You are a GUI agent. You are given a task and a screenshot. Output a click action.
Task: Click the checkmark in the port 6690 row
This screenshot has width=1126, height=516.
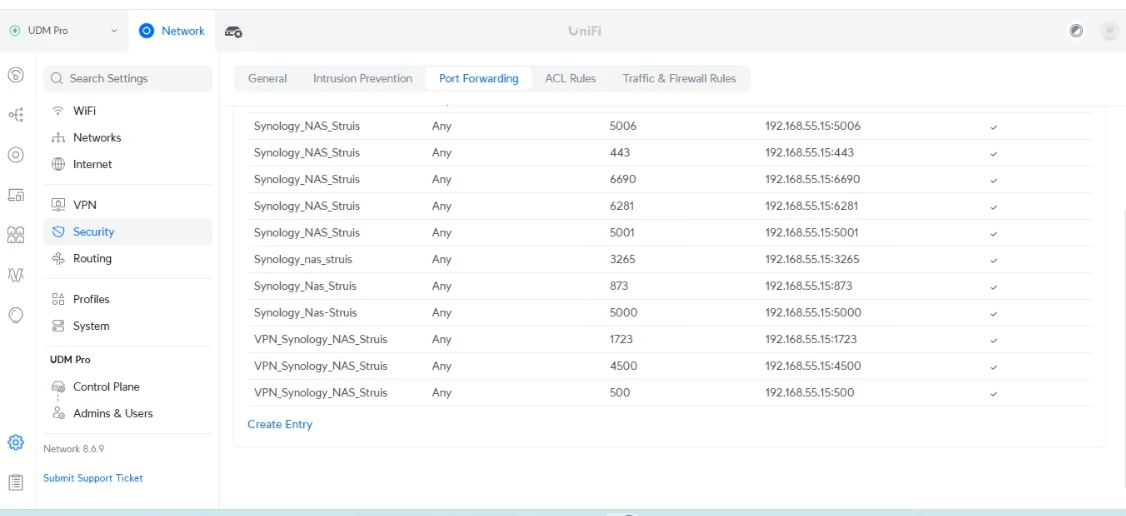click(x=994, y=180)
